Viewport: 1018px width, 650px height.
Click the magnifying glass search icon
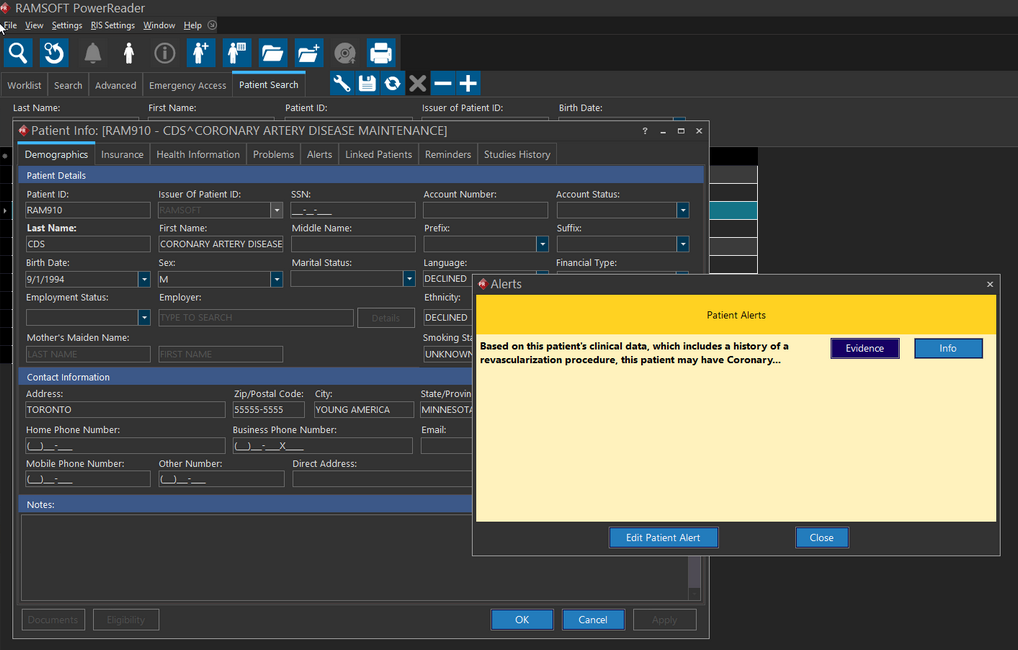(18, 53)
